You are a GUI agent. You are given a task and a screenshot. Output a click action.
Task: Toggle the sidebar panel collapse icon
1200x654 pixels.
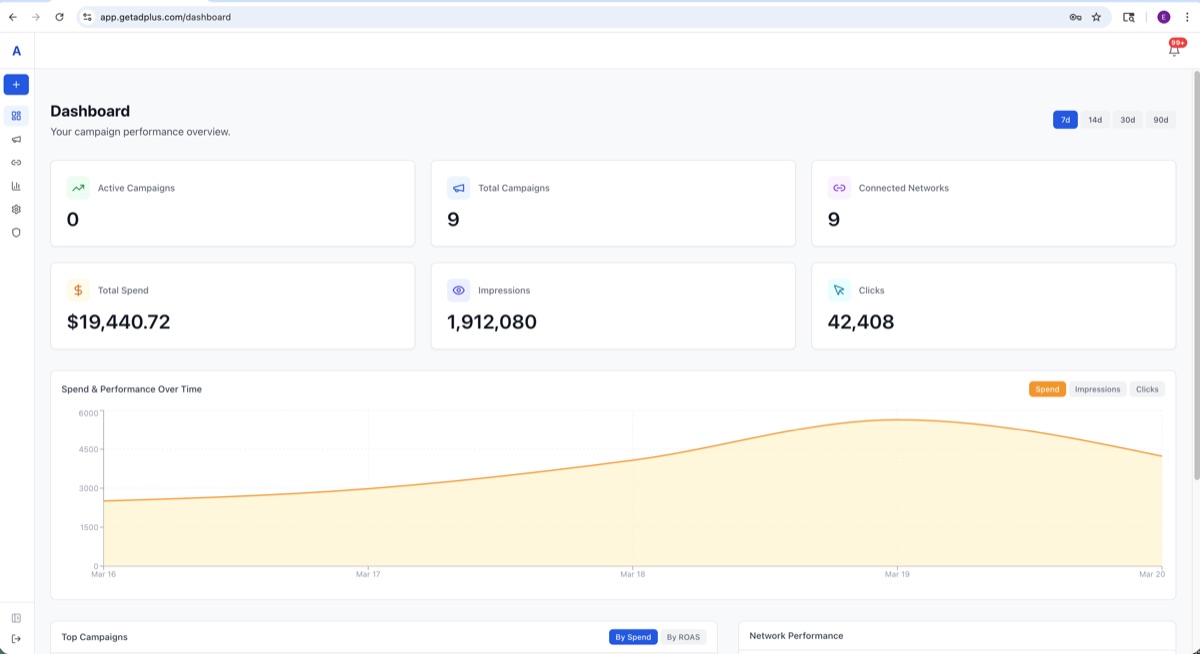point(16,618)
